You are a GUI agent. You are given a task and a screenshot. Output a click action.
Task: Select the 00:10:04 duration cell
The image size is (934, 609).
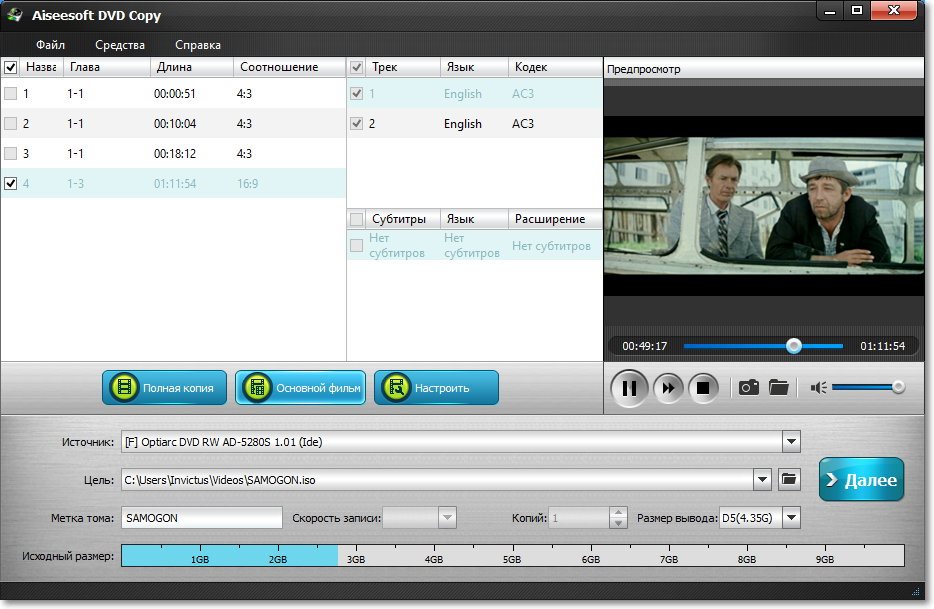(175, 123)
